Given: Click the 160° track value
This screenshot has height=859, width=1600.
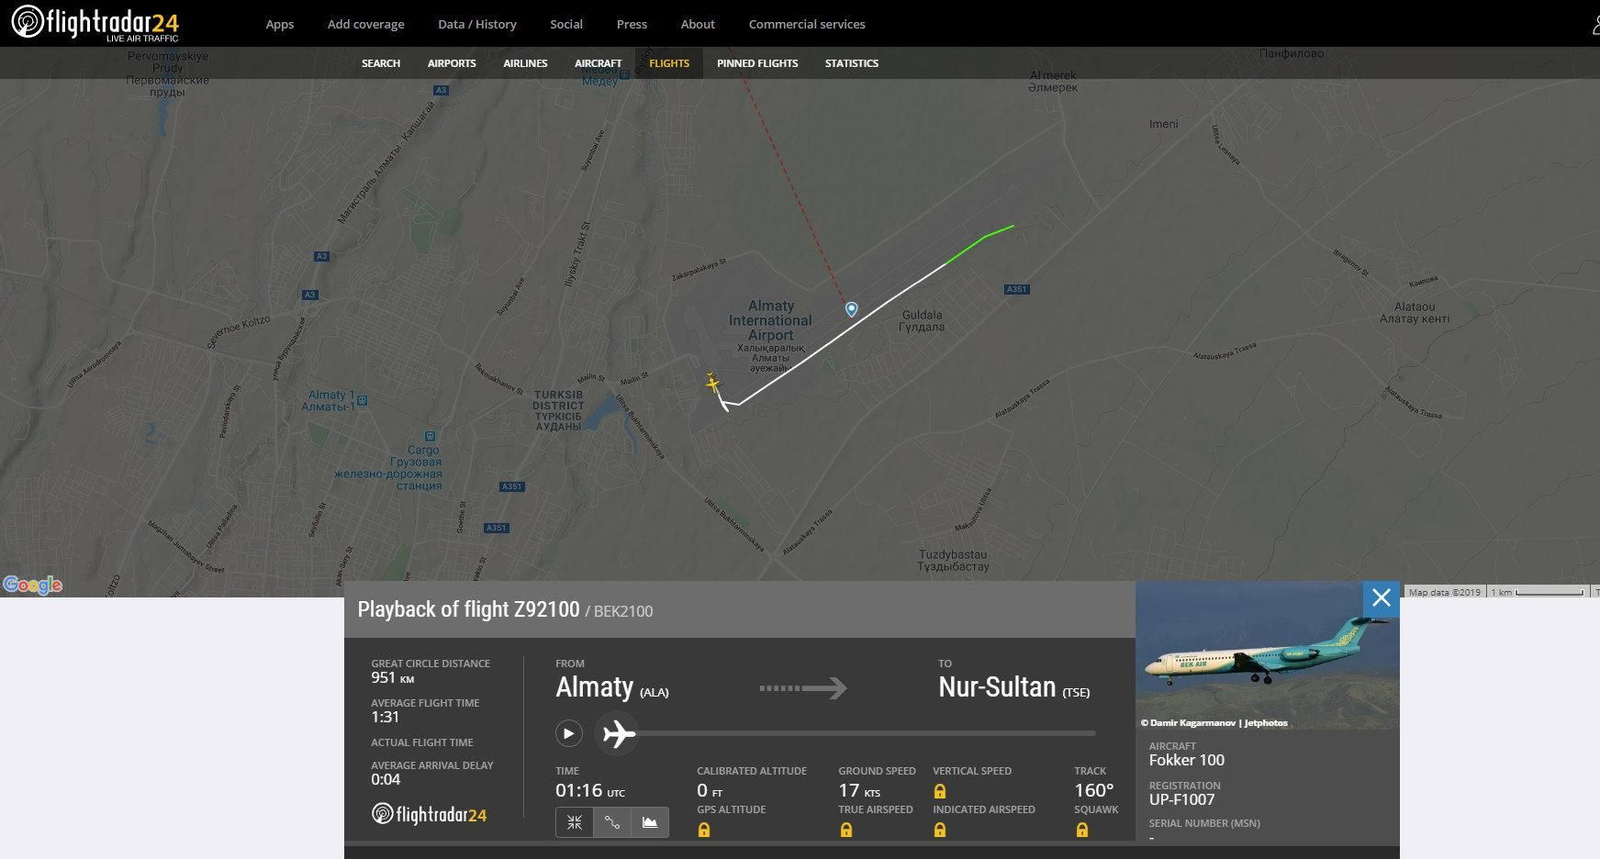Looking at the screenshot, I should tap(1094, 790).
